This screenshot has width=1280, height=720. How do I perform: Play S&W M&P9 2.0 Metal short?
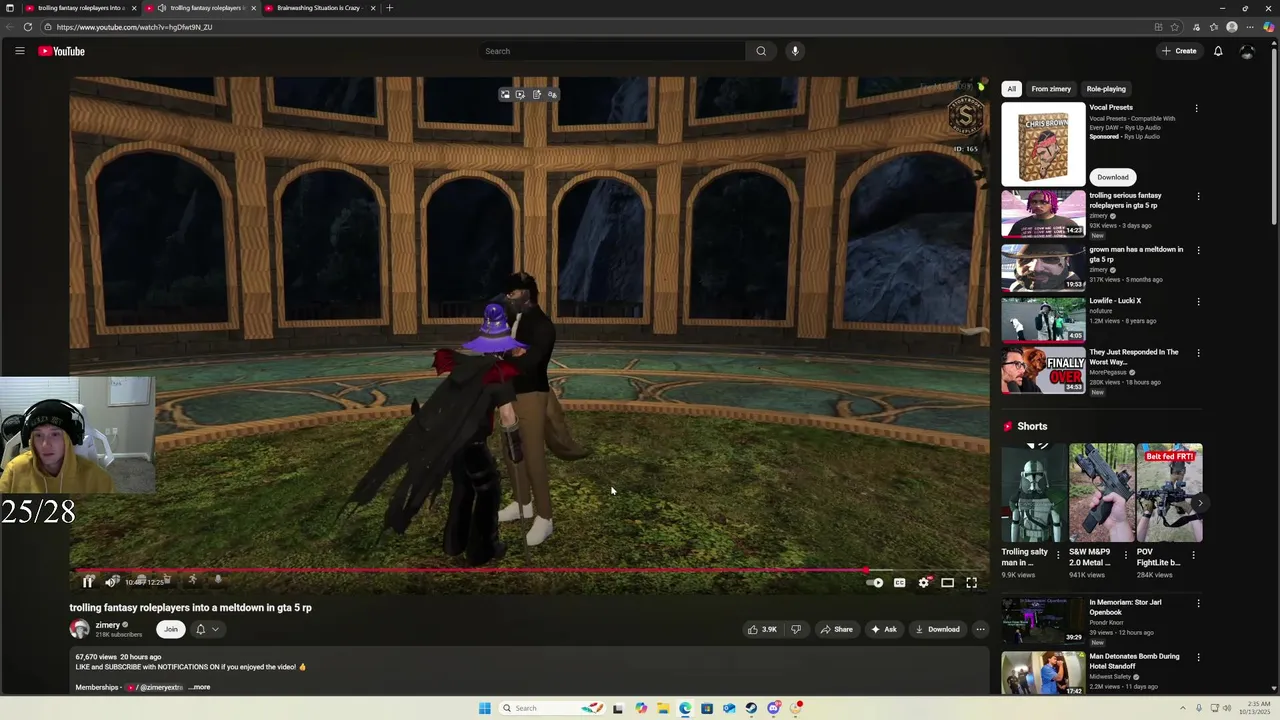(x=1101, y=493)
